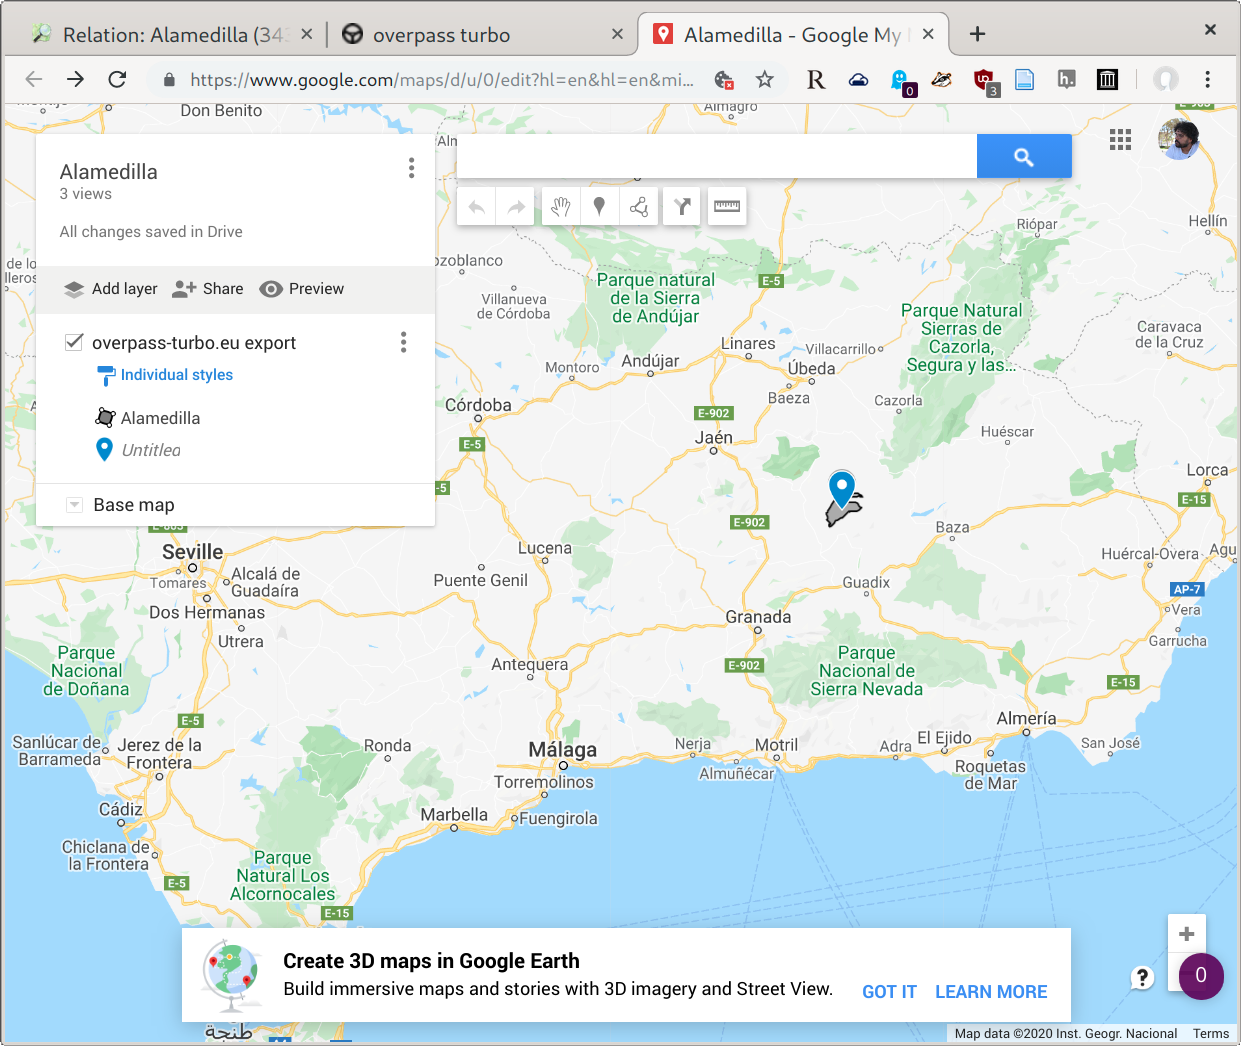Open a new browser tab
Viewport: 1241px width, 1046px height.
(x=977, y=34)
